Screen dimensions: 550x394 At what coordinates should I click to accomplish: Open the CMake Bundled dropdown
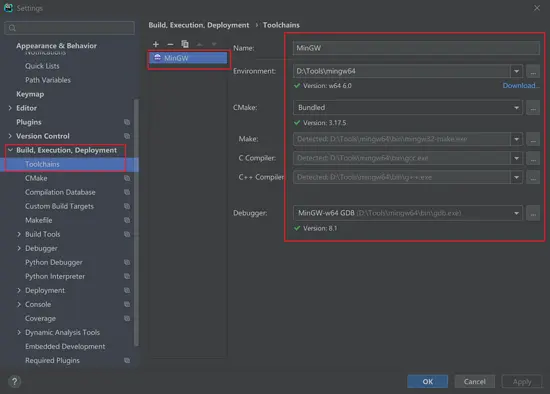516,108
